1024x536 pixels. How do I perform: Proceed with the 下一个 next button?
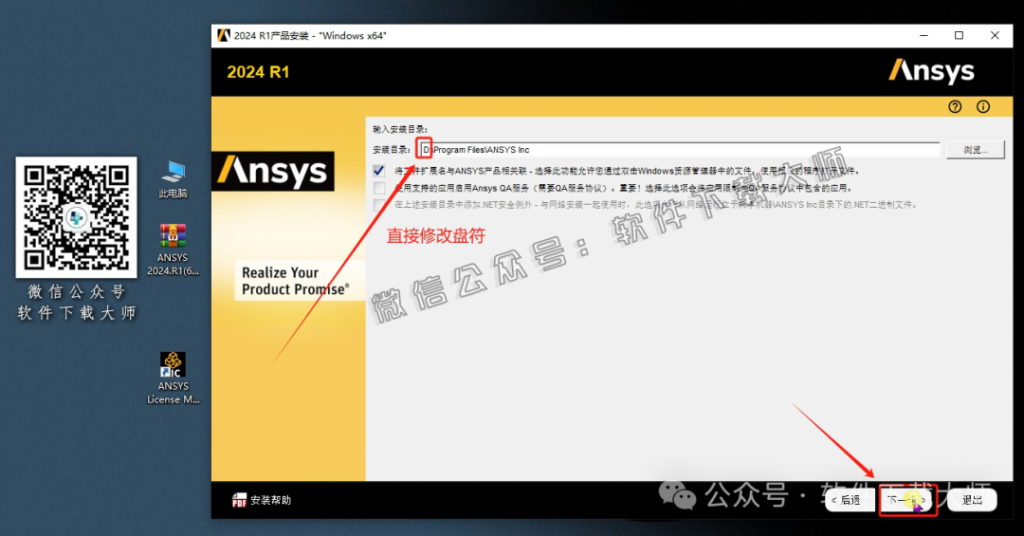tap(908, 500)
